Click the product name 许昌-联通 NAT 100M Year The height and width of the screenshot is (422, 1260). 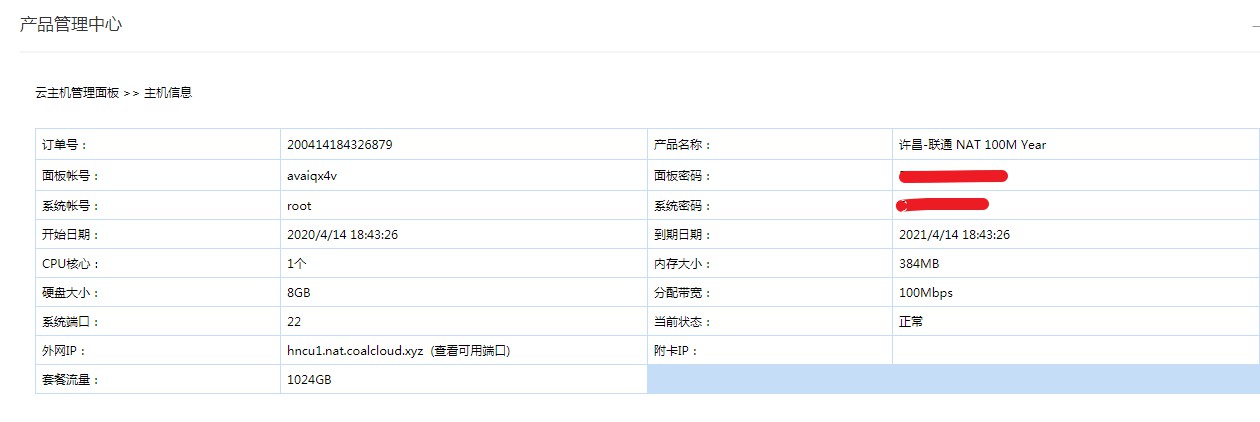pos(972,145)
